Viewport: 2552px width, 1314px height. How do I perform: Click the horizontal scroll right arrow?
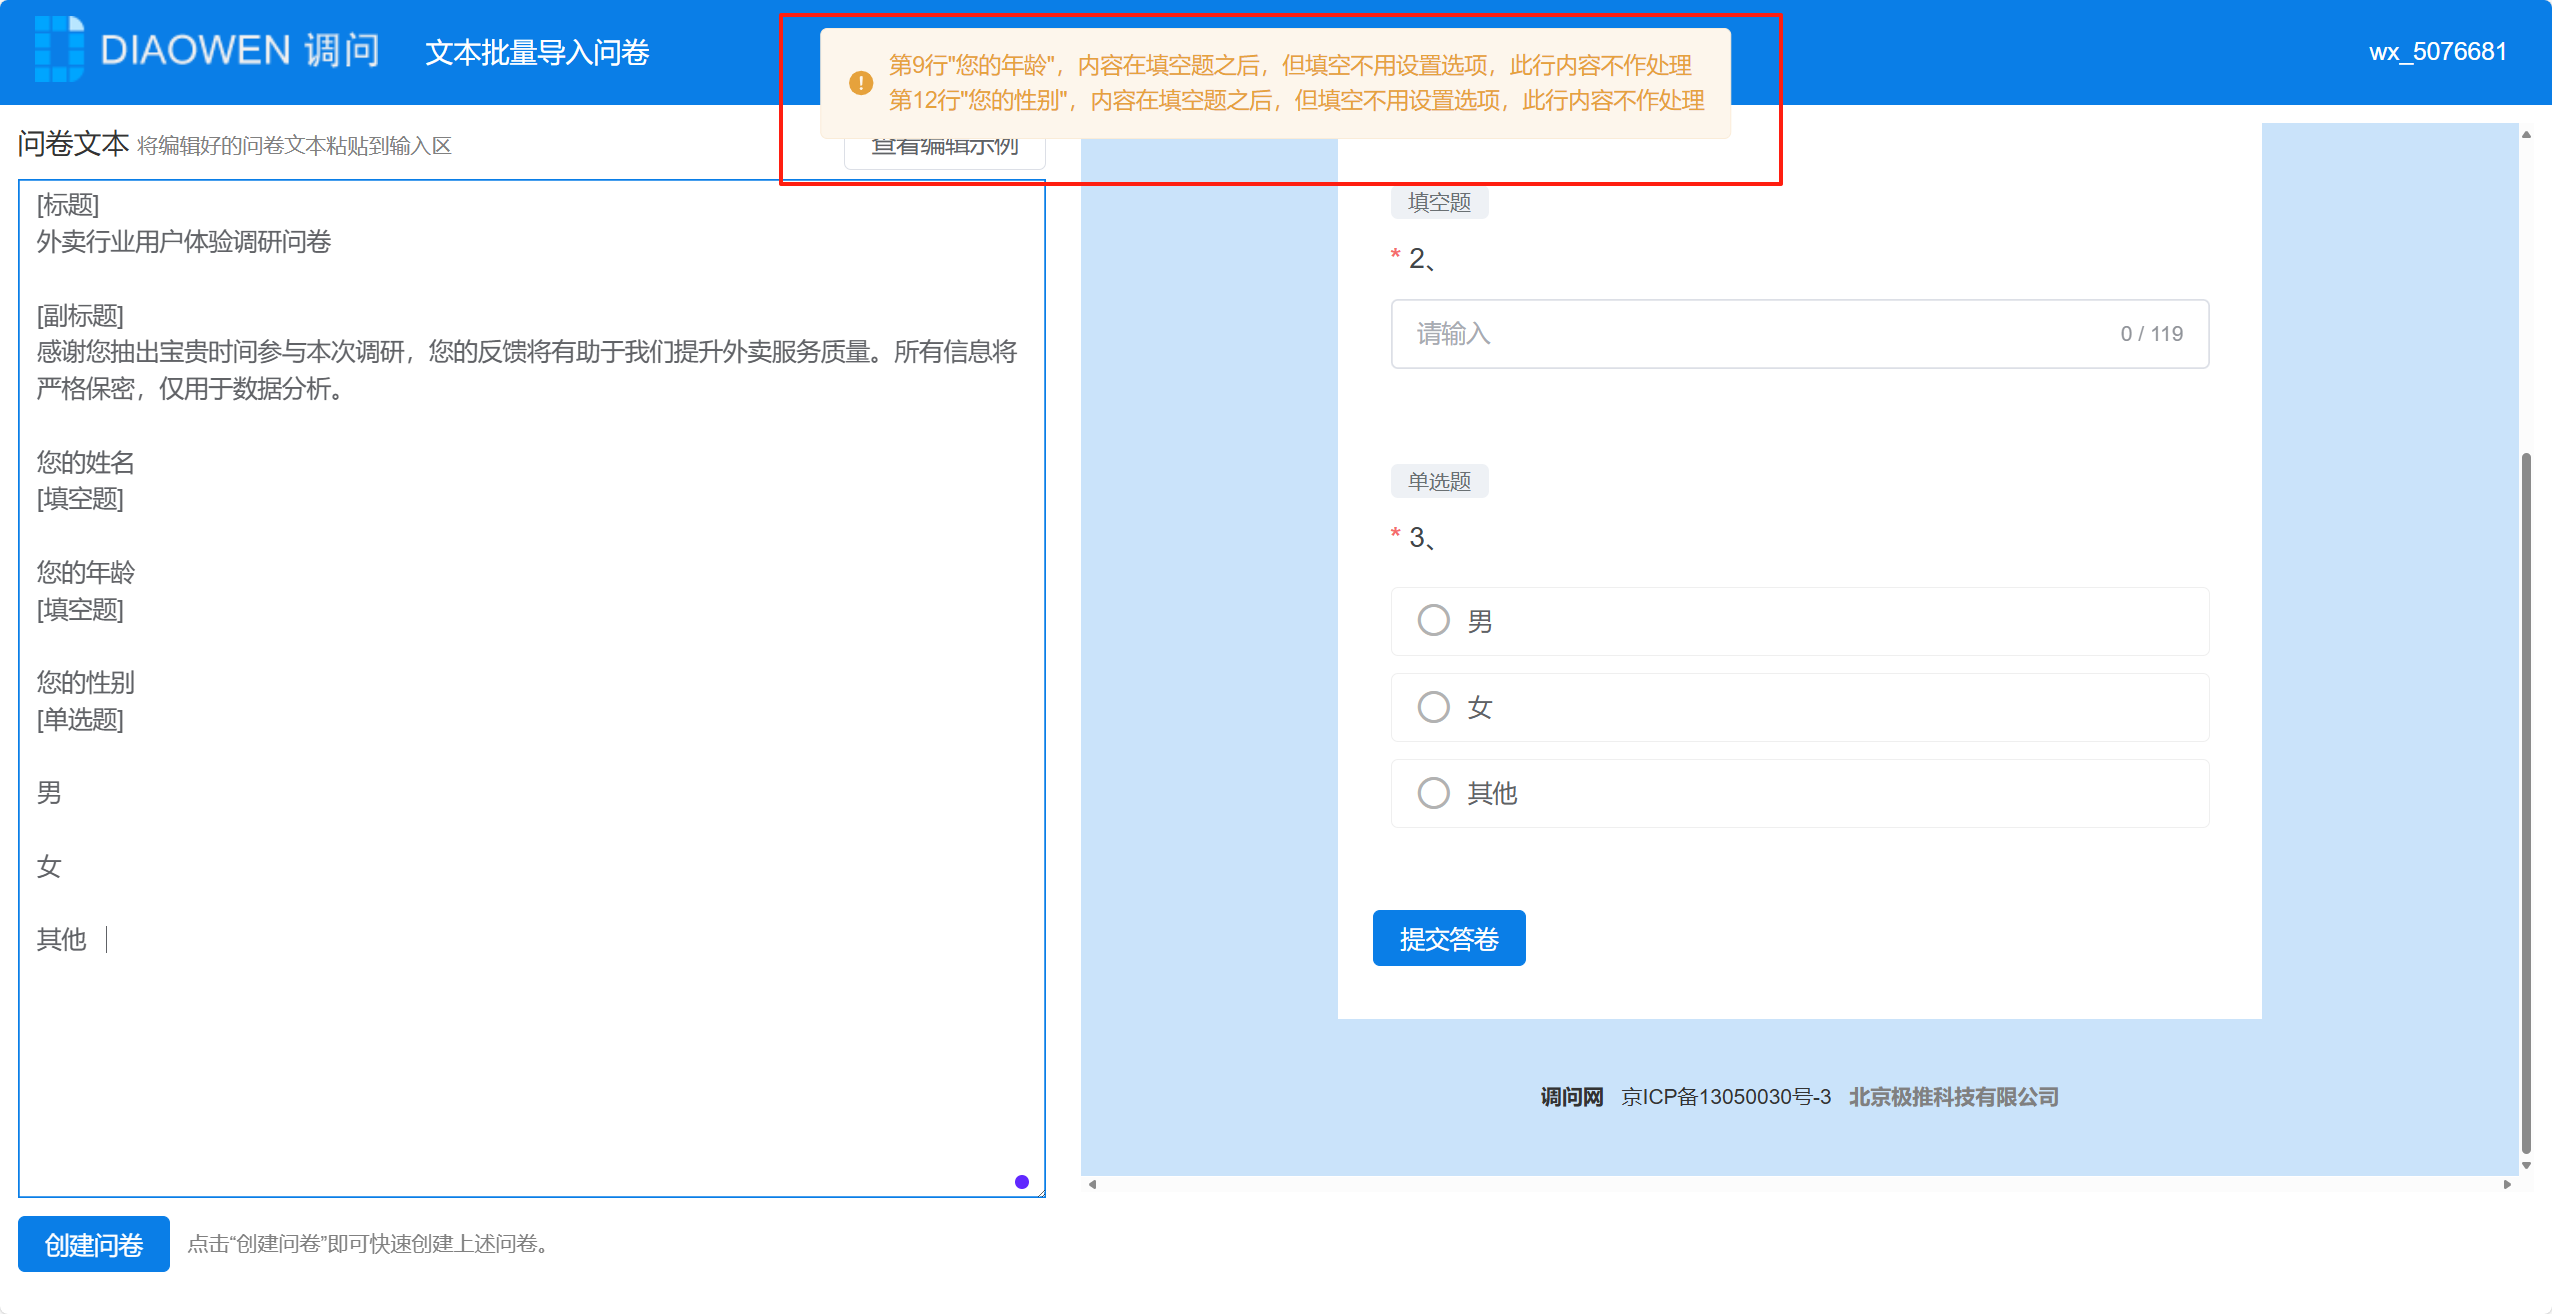tap(2507, 1184)
